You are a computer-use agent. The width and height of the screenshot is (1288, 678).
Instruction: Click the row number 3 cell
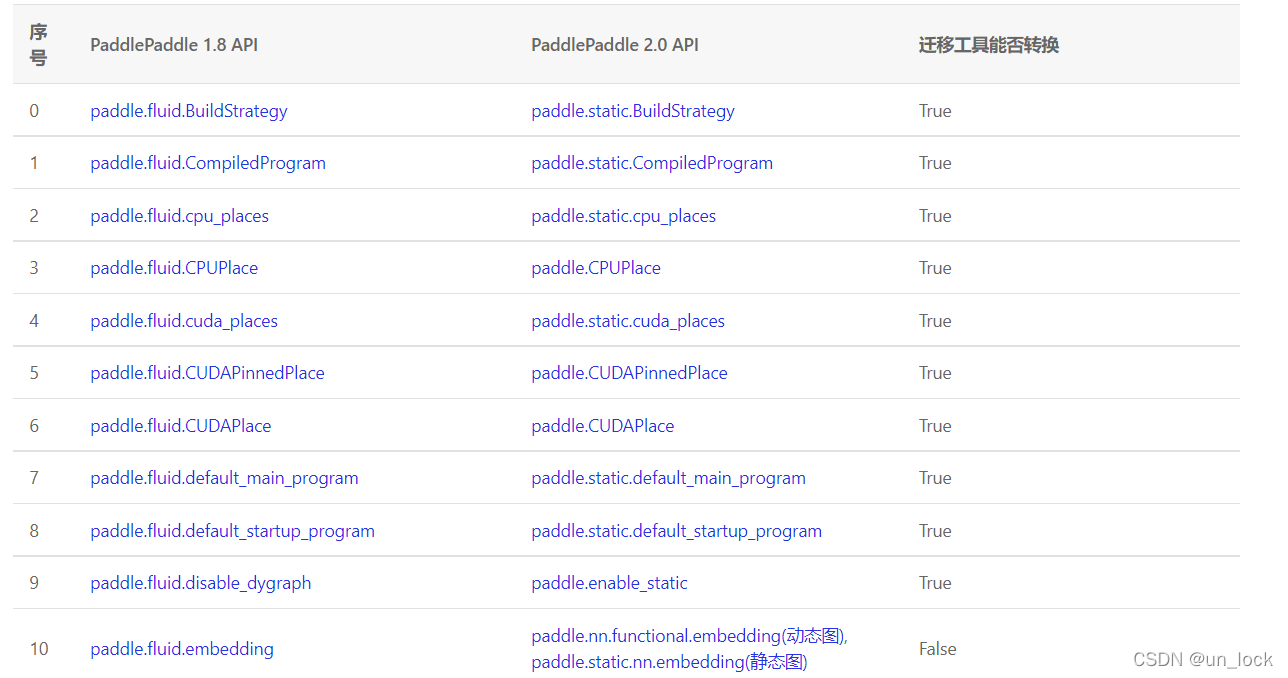pyautogui.click(x=34, y=268)
